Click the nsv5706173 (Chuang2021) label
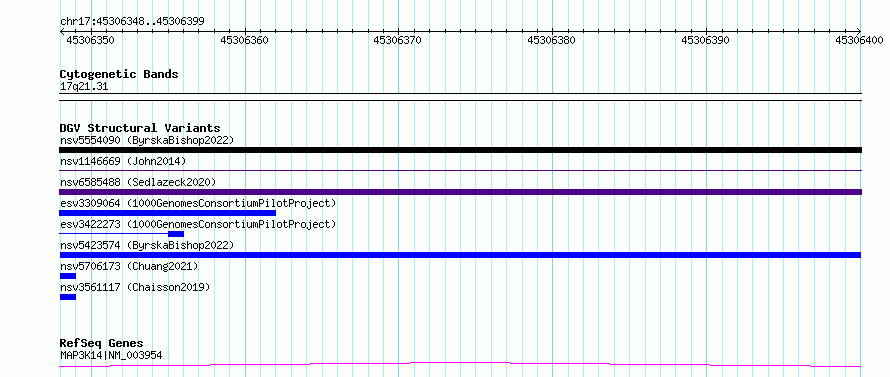The image size is (890, 377). coord(129,266)
